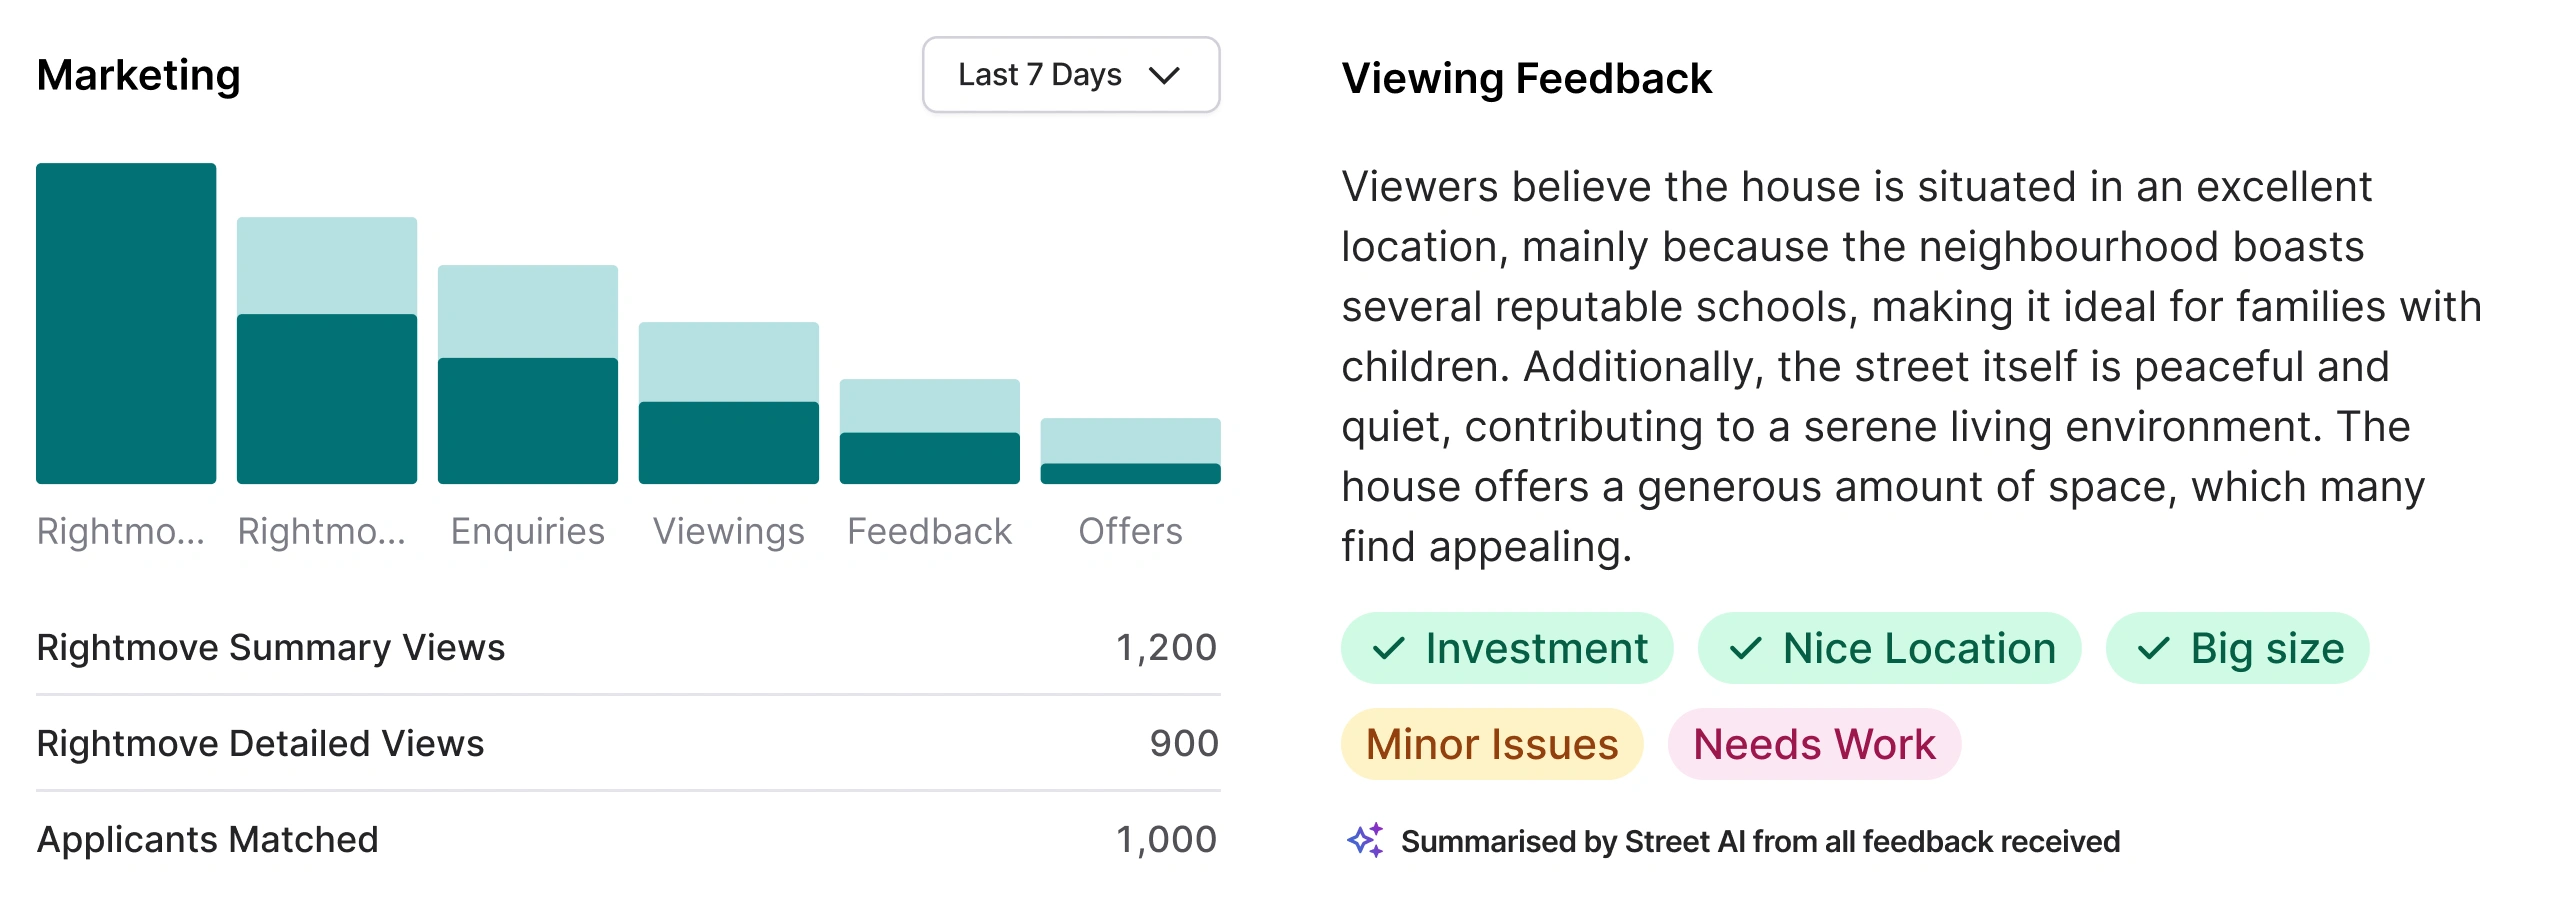
Task: Click the Street AI sparkle icon
Action: click(x=1365, y=841)
